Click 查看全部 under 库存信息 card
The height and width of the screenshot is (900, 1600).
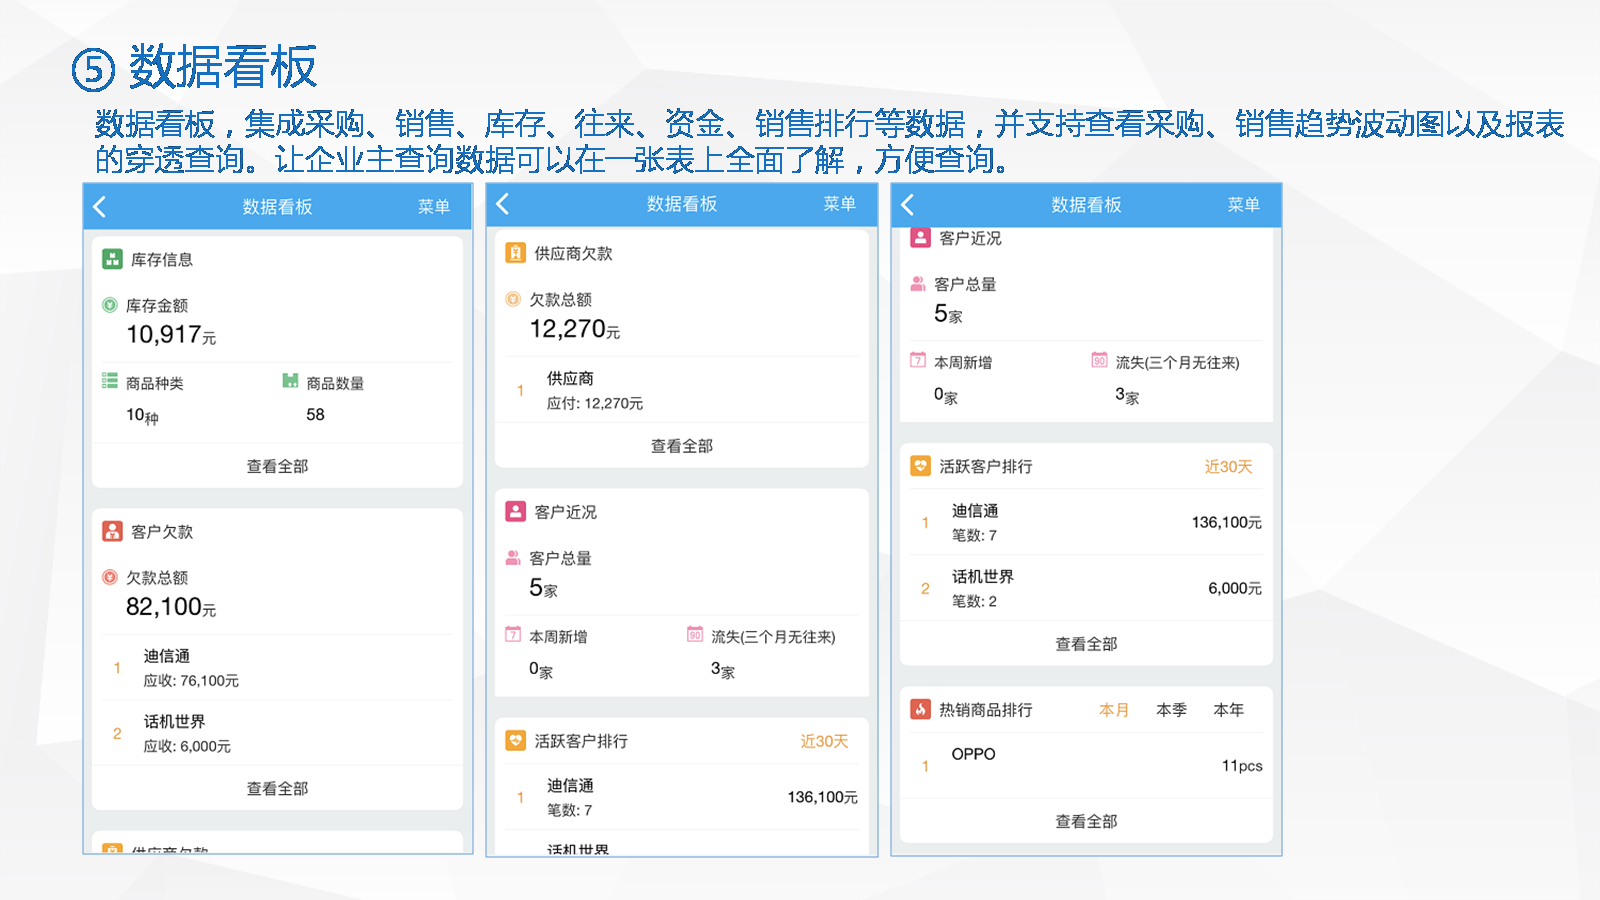tap(277, 466)
